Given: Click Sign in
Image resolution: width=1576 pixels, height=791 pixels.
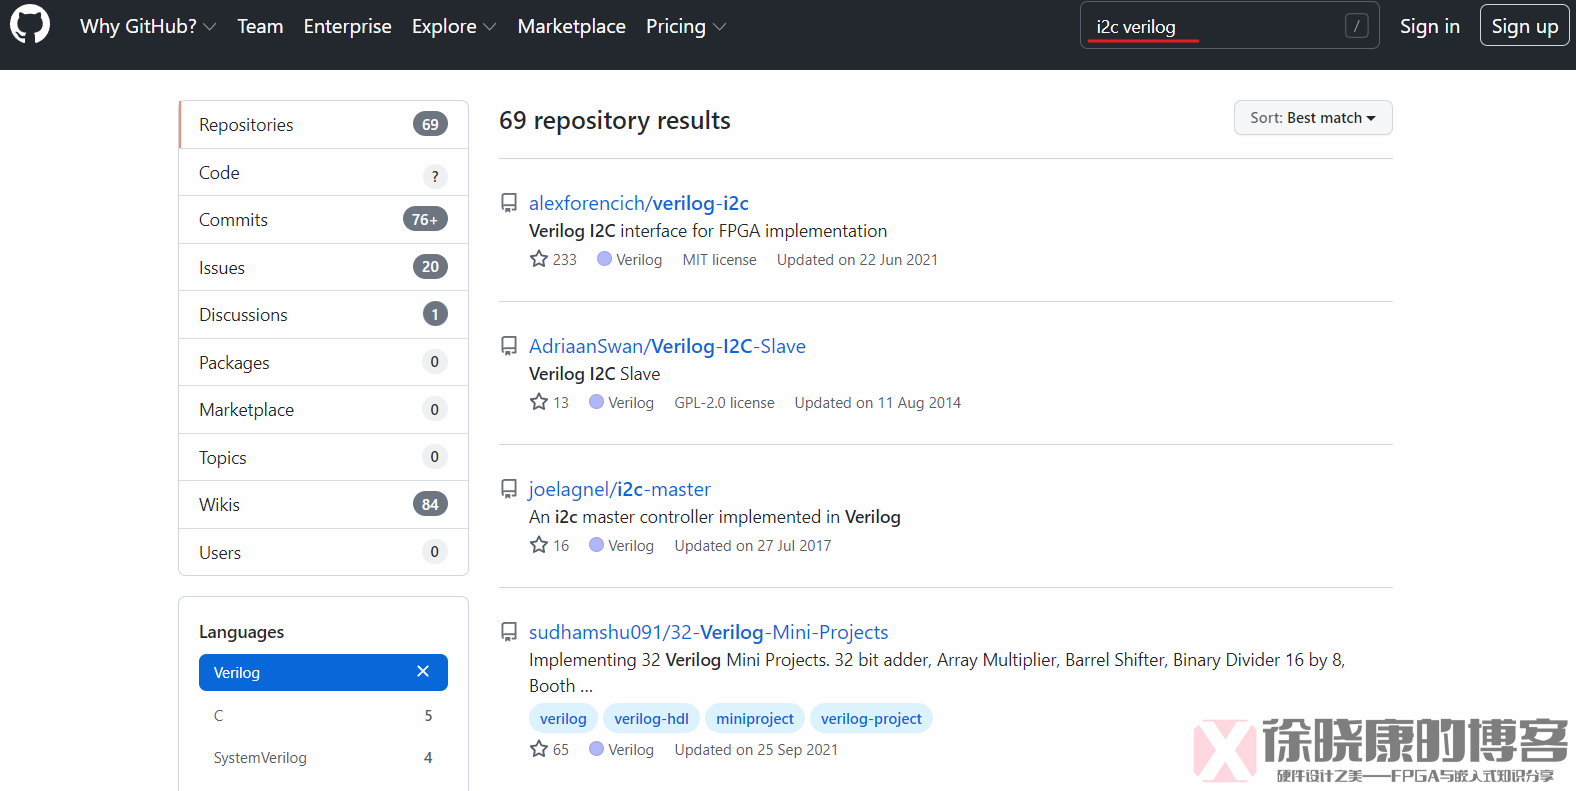Looking at the screenshot, I should [1430, 26].
